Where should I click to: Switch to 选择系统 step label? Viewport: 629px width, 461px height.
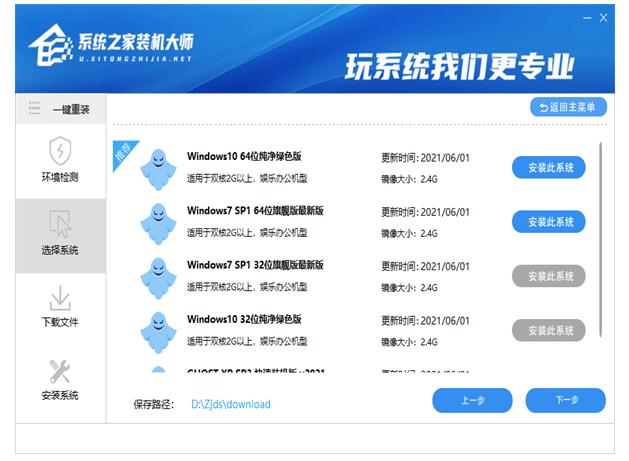click(60, 250)
